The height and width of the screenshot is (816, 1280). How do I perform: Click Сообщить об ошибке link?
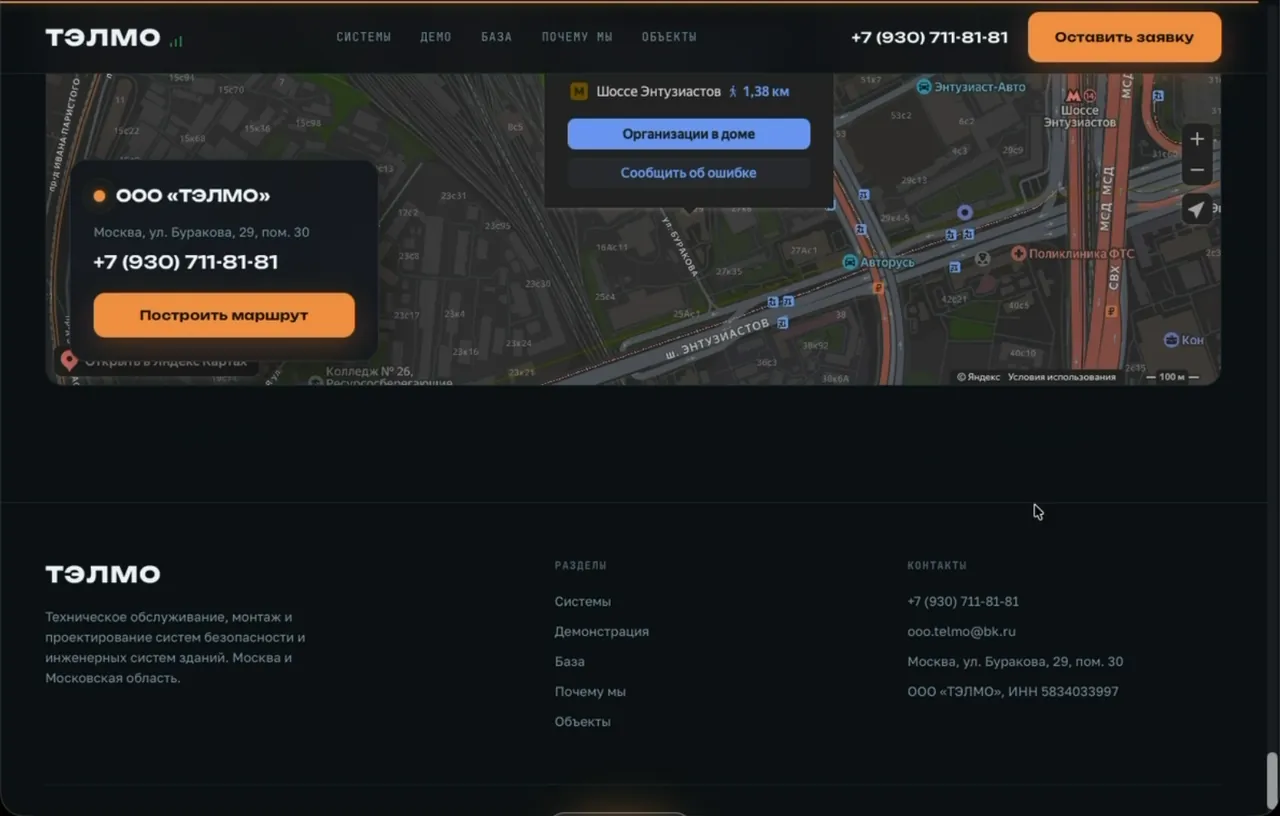pos(689,173)
